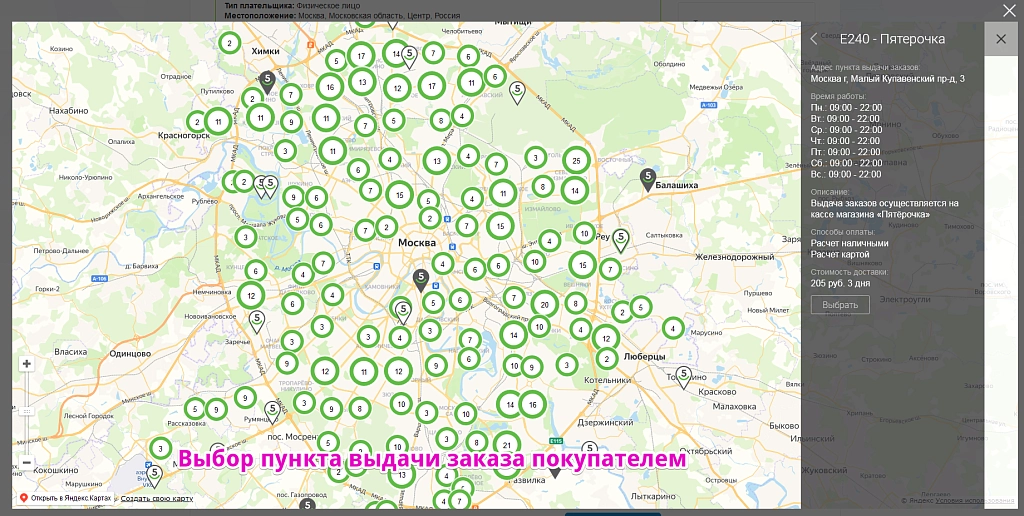Click the cluster marker numbered 21
1024x516 pixels.
pyautogui.click(x=507, y=445)
